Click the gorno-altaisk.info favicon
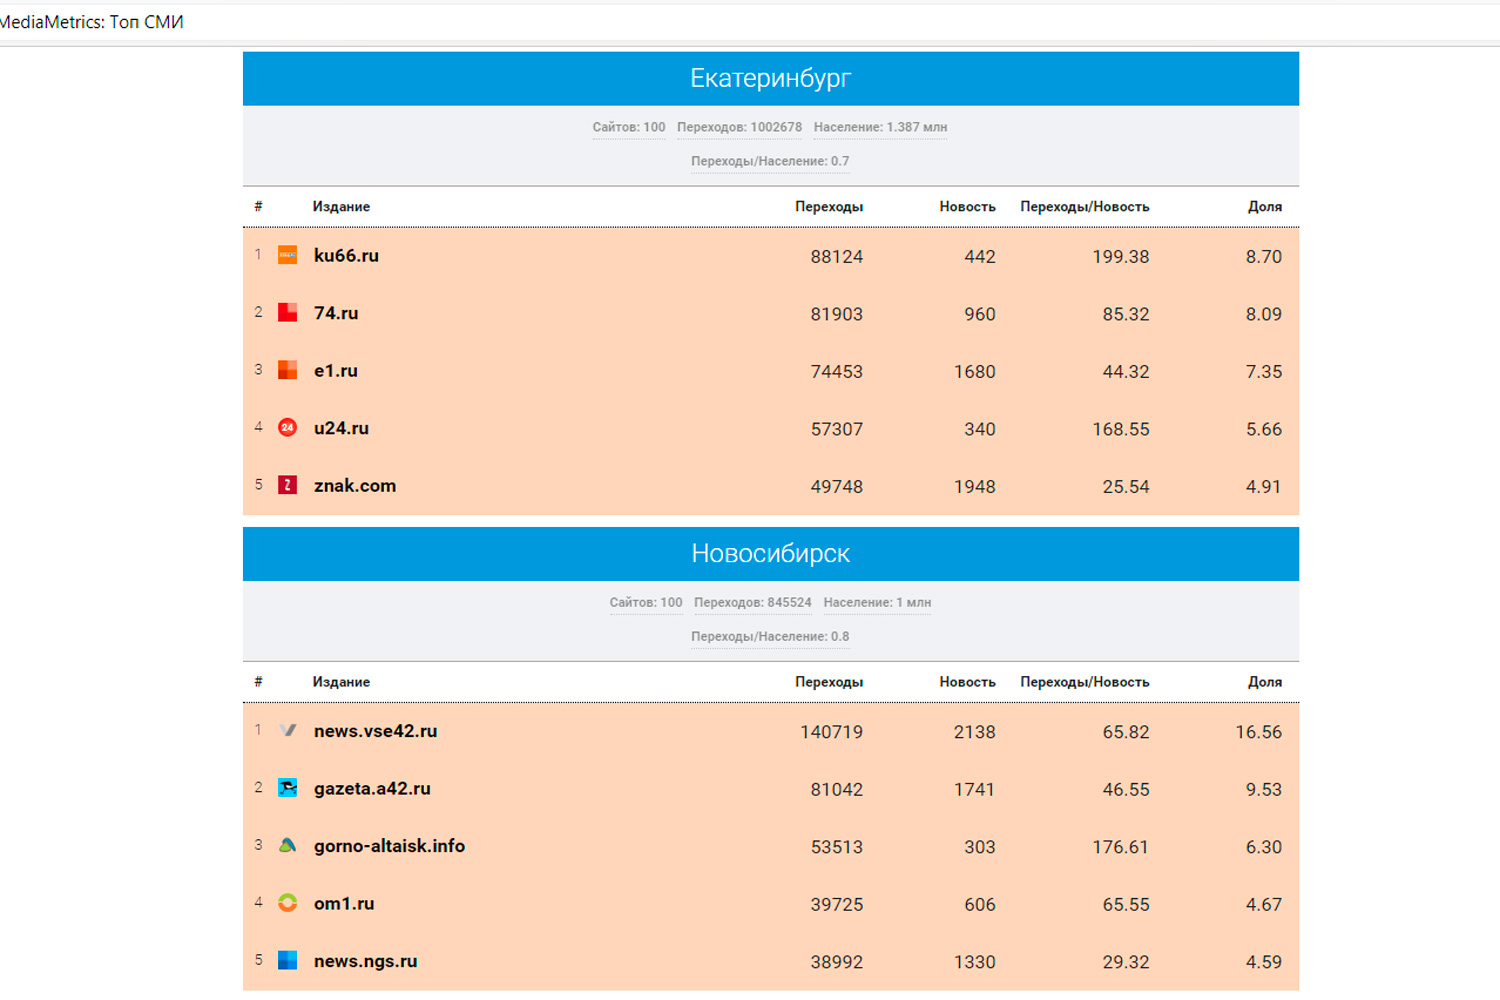This screenshot has height=1000, width=1500. pos(287,845)
